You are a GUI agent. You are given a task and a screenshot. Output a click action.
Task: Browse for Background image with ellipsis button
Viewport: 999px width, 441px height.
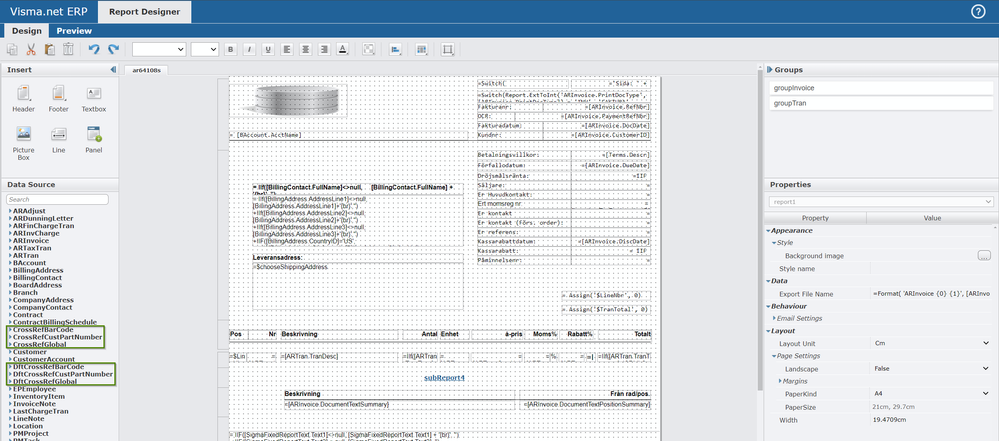click(984, 256)
